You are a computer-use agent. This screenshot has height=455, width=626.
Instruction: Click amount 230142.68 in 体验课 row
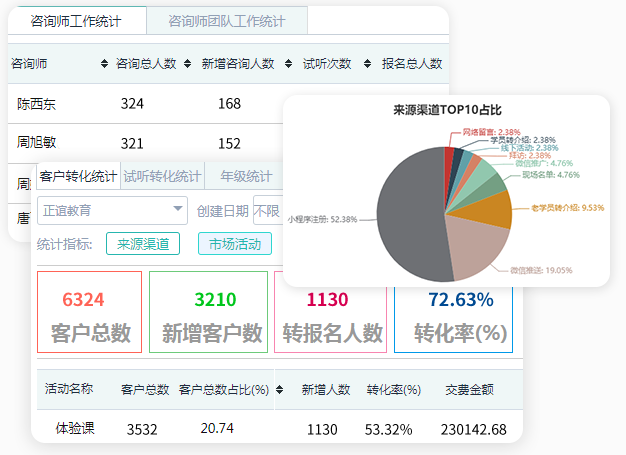[x=473, y=429]
